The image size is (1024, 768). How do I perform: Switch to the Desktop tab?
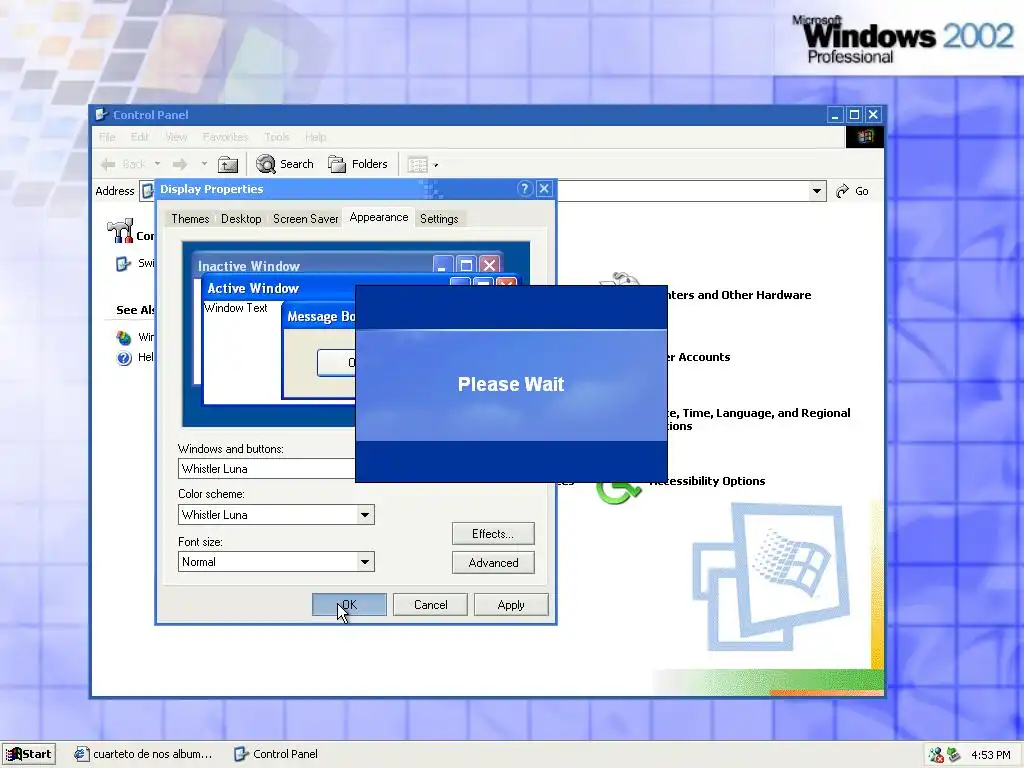241,219
